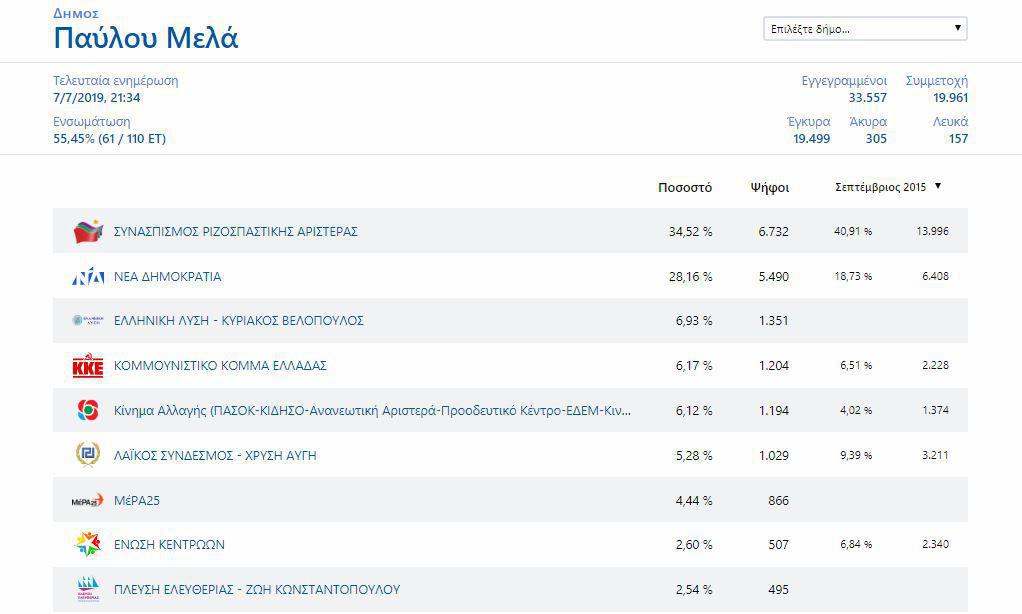Click the Ψήφοι column header
Image resolution: width=1022 pixels, height=614 pixels.
[769, 187]
